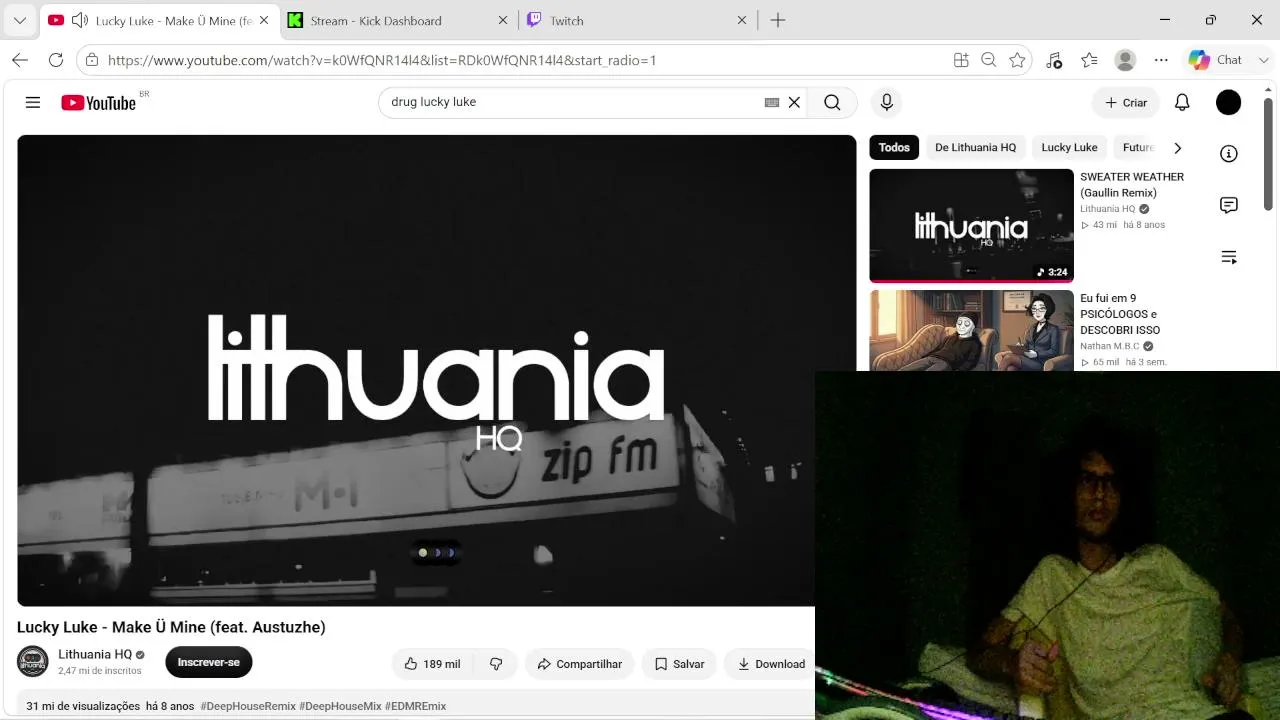Go to YouTube home via logo

tap(98, 102)
